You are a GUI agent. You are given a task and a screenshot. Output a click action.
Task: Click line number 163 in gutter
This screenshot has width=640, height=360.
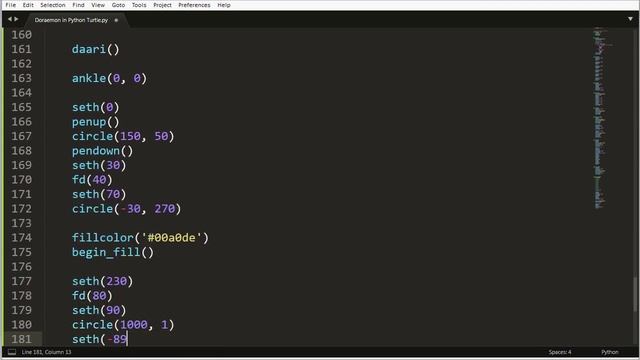(21, 78)
